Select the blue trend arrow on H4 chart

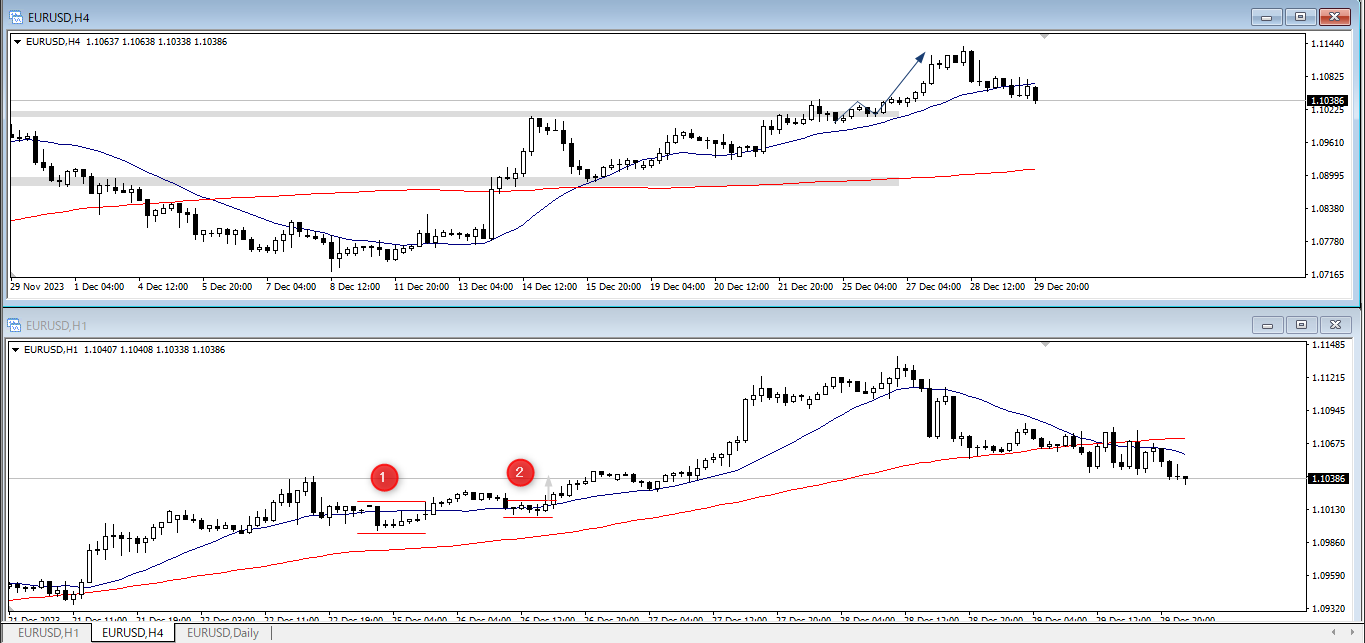tap(904, 77)
